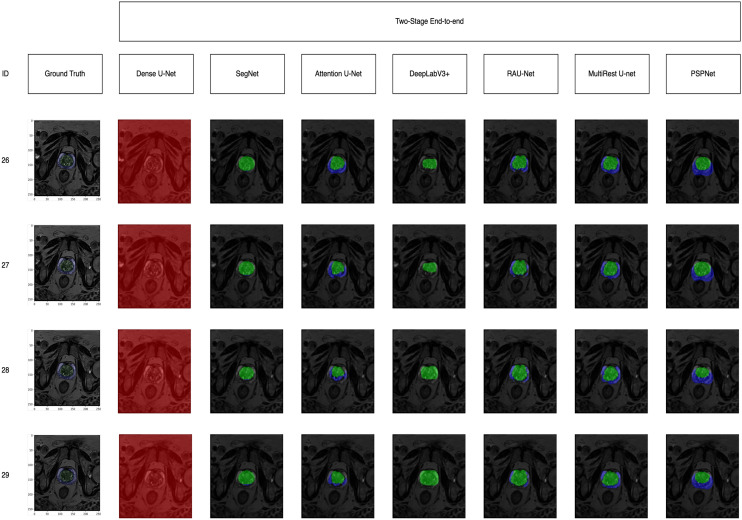This screenshot has height=520, width=742.
Task: Open RAU-Net segmentation for ID 27
Action: coord(520,266)
